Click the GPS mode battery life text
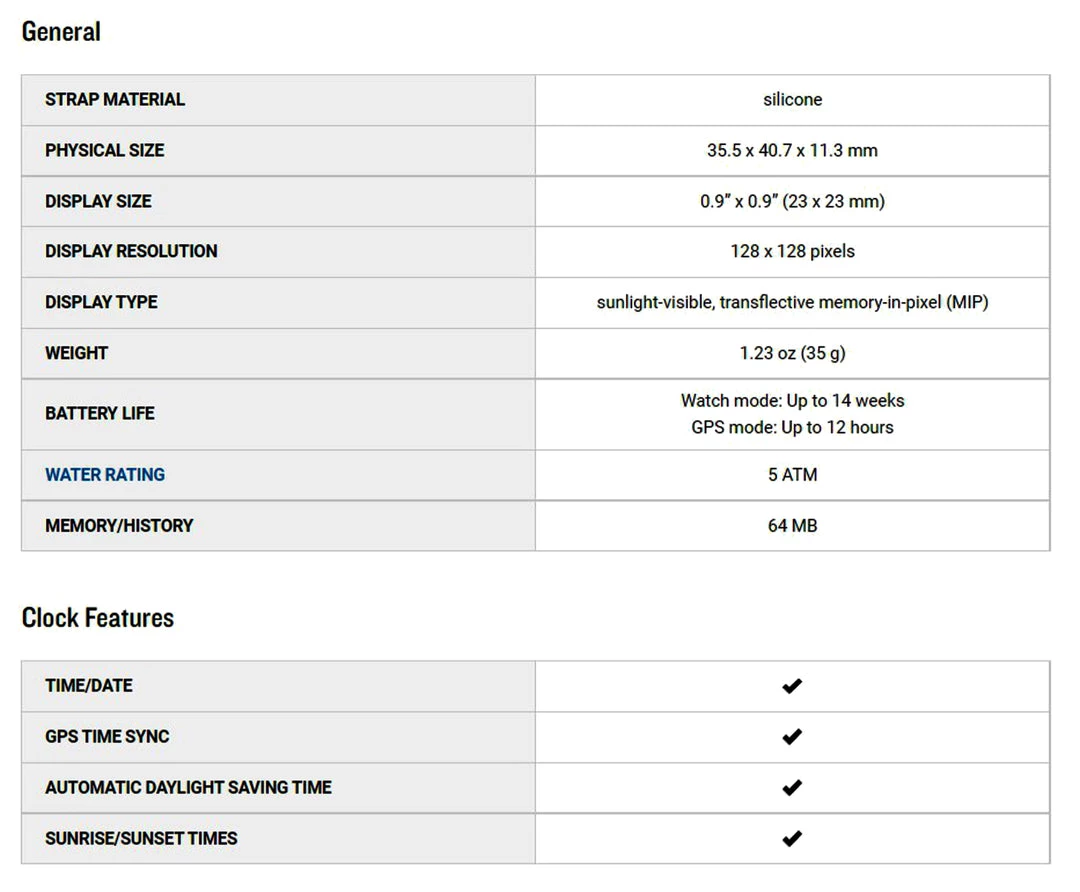The height and width of the screenshot is (892, 1080). 792,428
